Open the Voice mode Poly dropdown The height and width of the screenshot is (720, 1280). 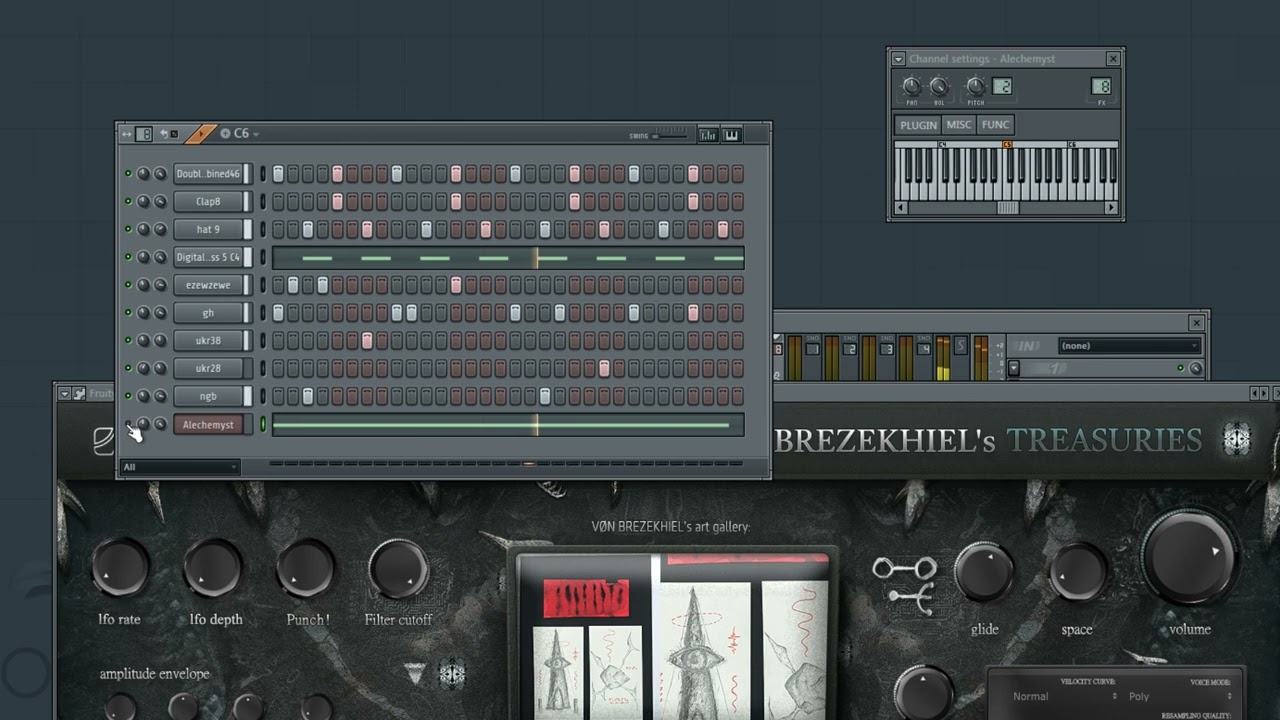[1178, 696]
